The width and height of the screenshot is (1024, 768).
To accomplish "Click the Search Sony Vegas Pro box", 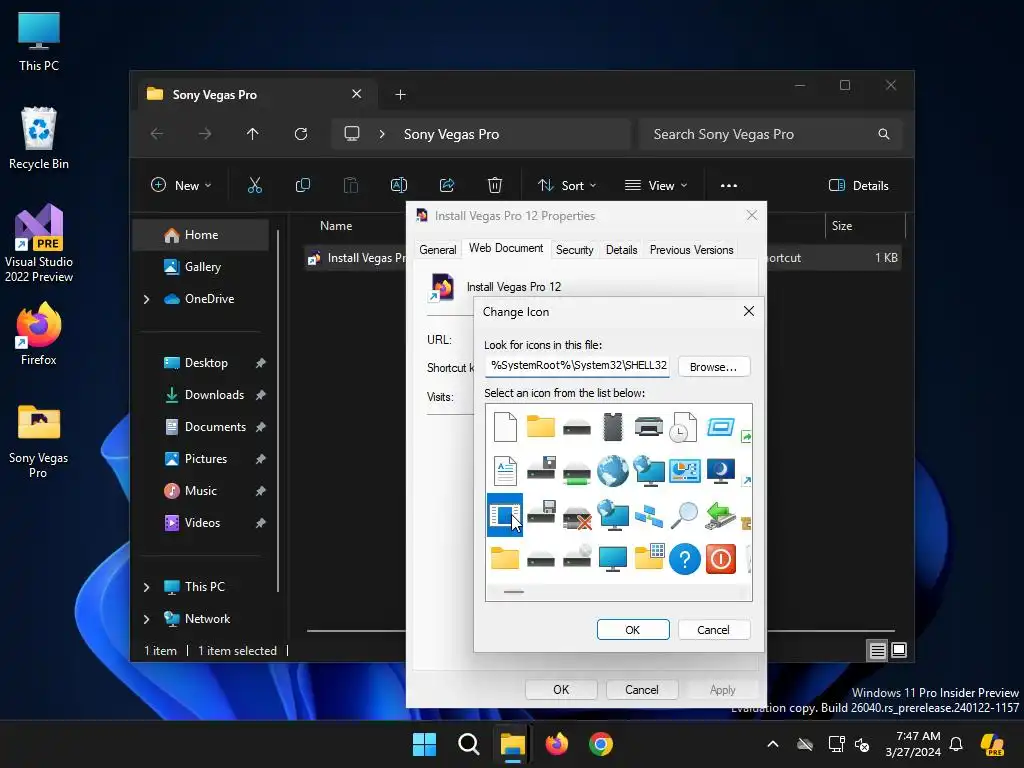I will (771, 134).
